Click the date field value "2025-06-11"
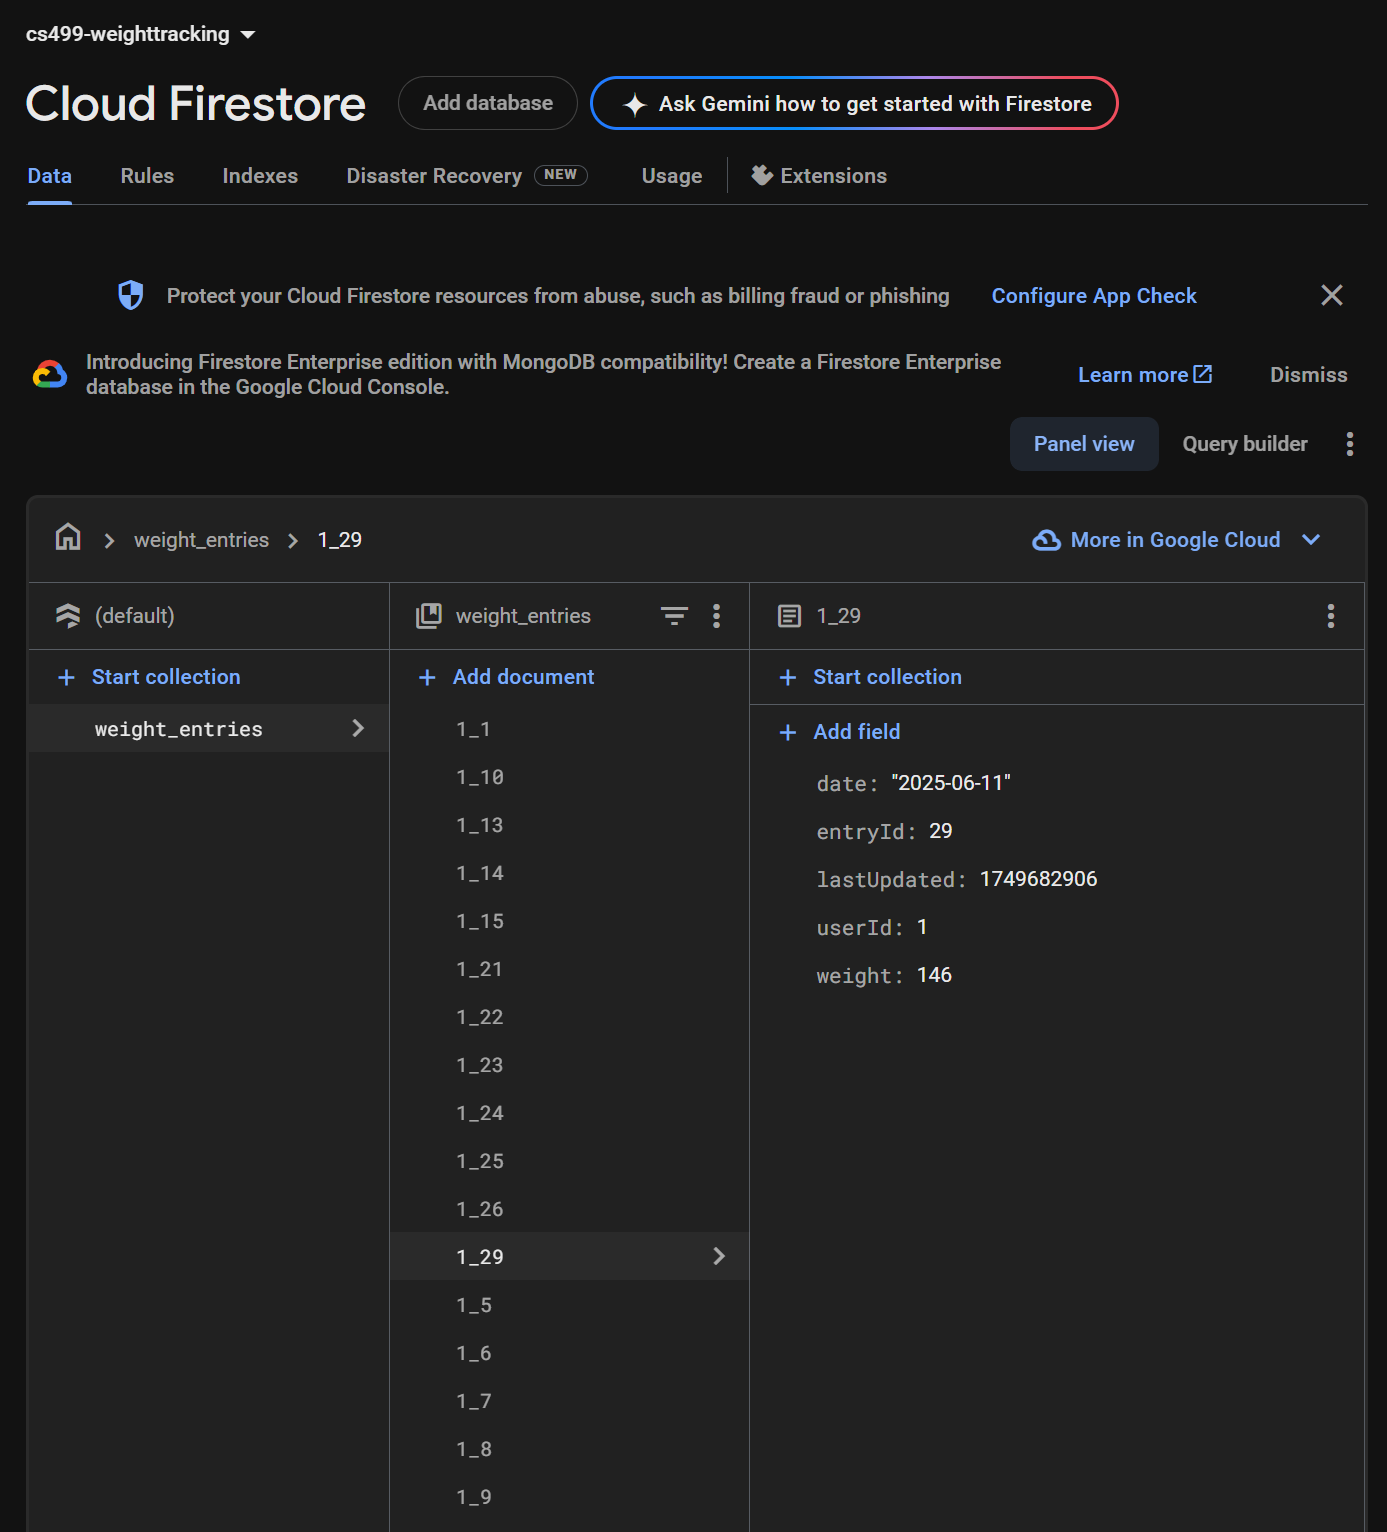 [x=951, y=783]
